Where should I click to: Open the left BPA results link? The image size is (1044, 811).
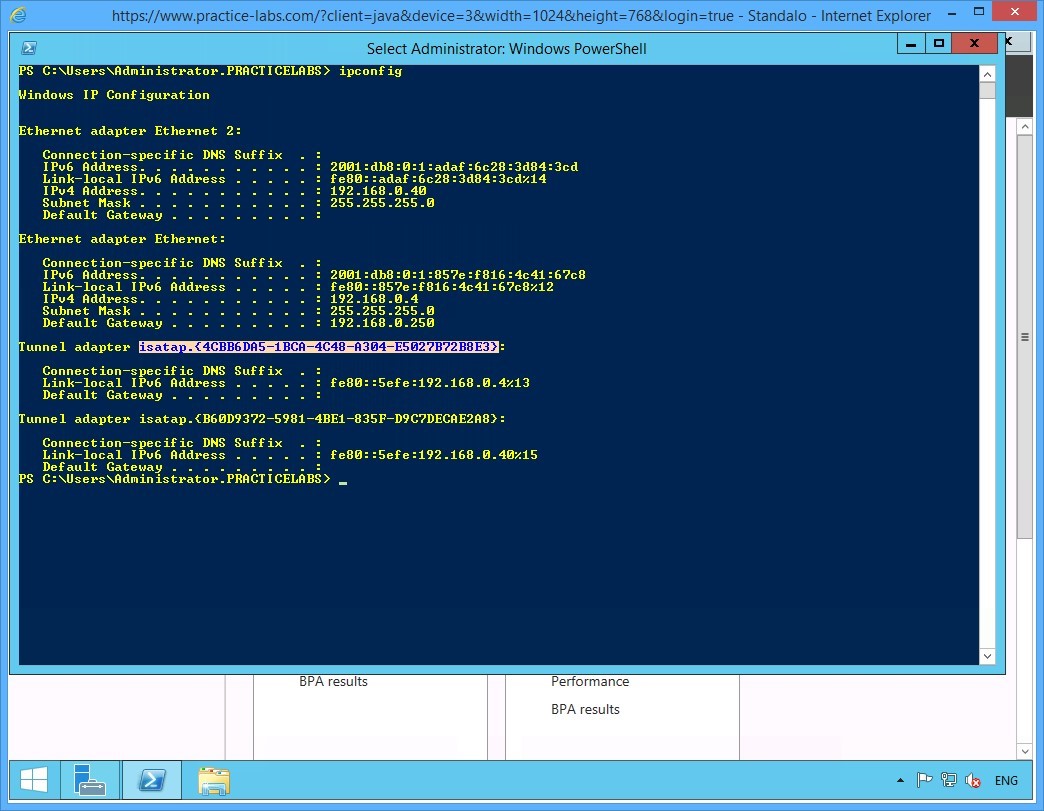click(333, 681)
